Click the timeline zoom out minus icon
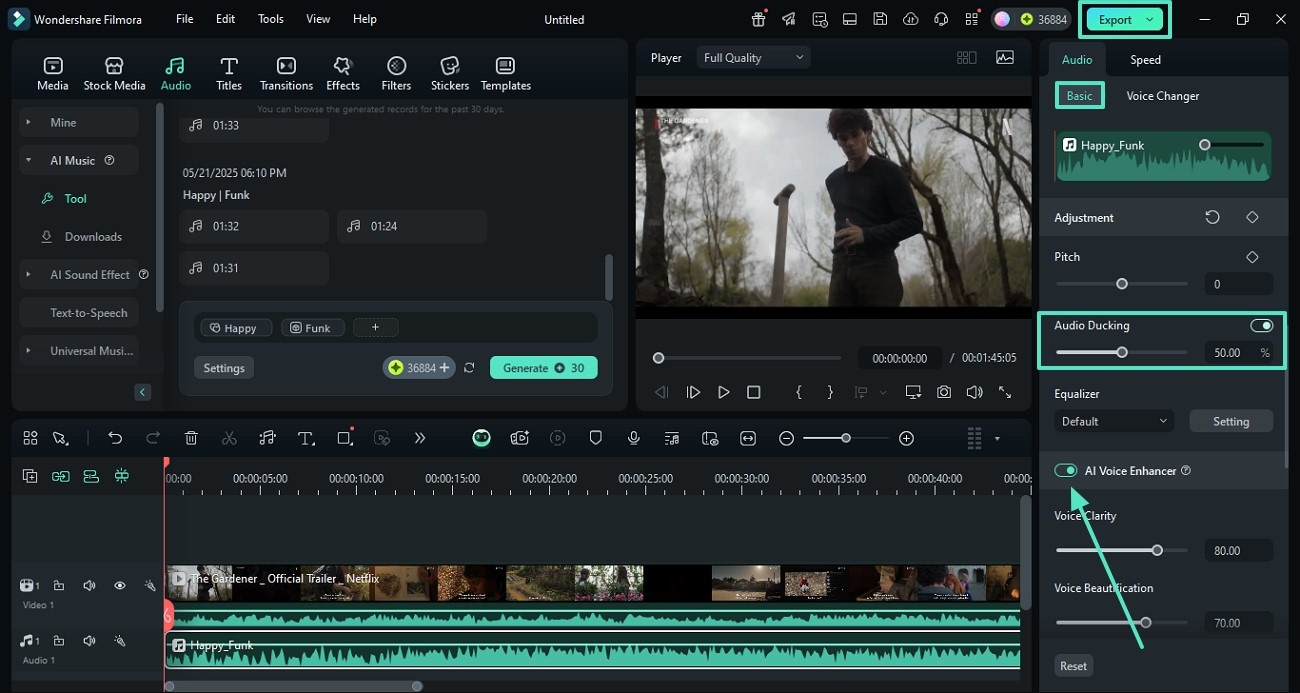Screen dimensions: 1300x693 point(787,438)
